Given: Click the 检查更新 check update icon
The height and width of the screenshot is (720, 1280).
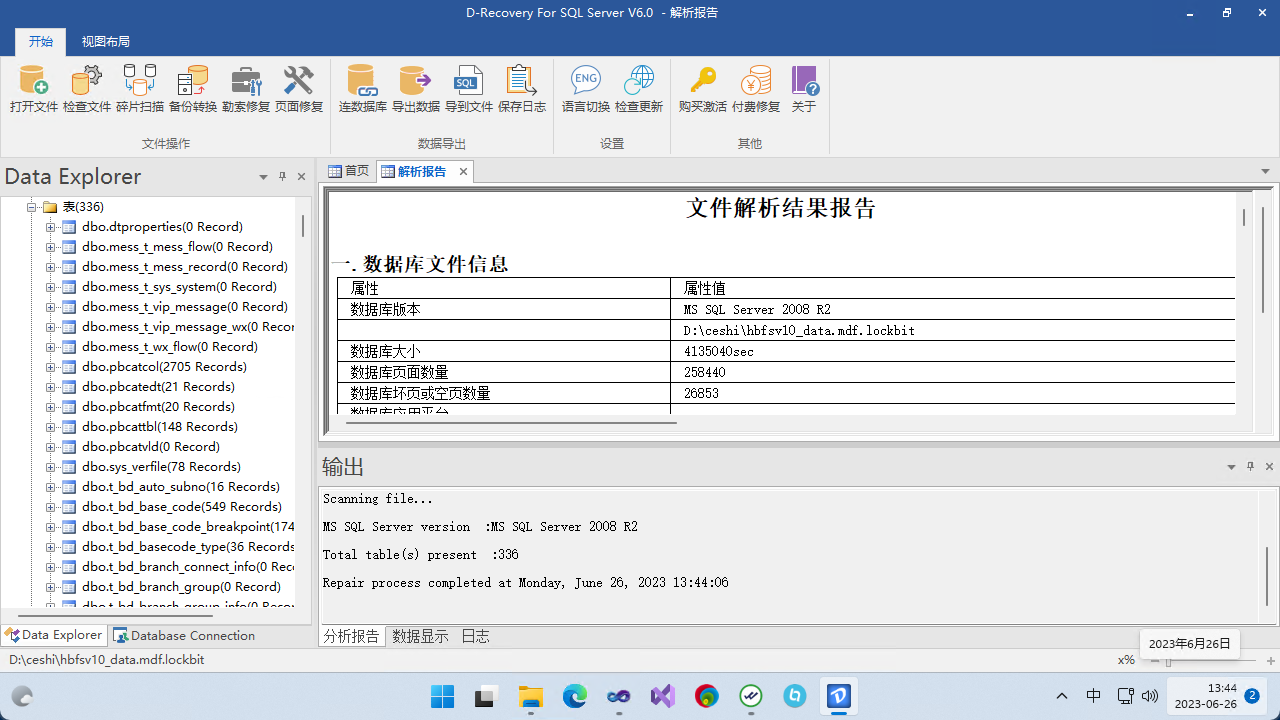Looking at the screenshot, I should tap(639, 89).
